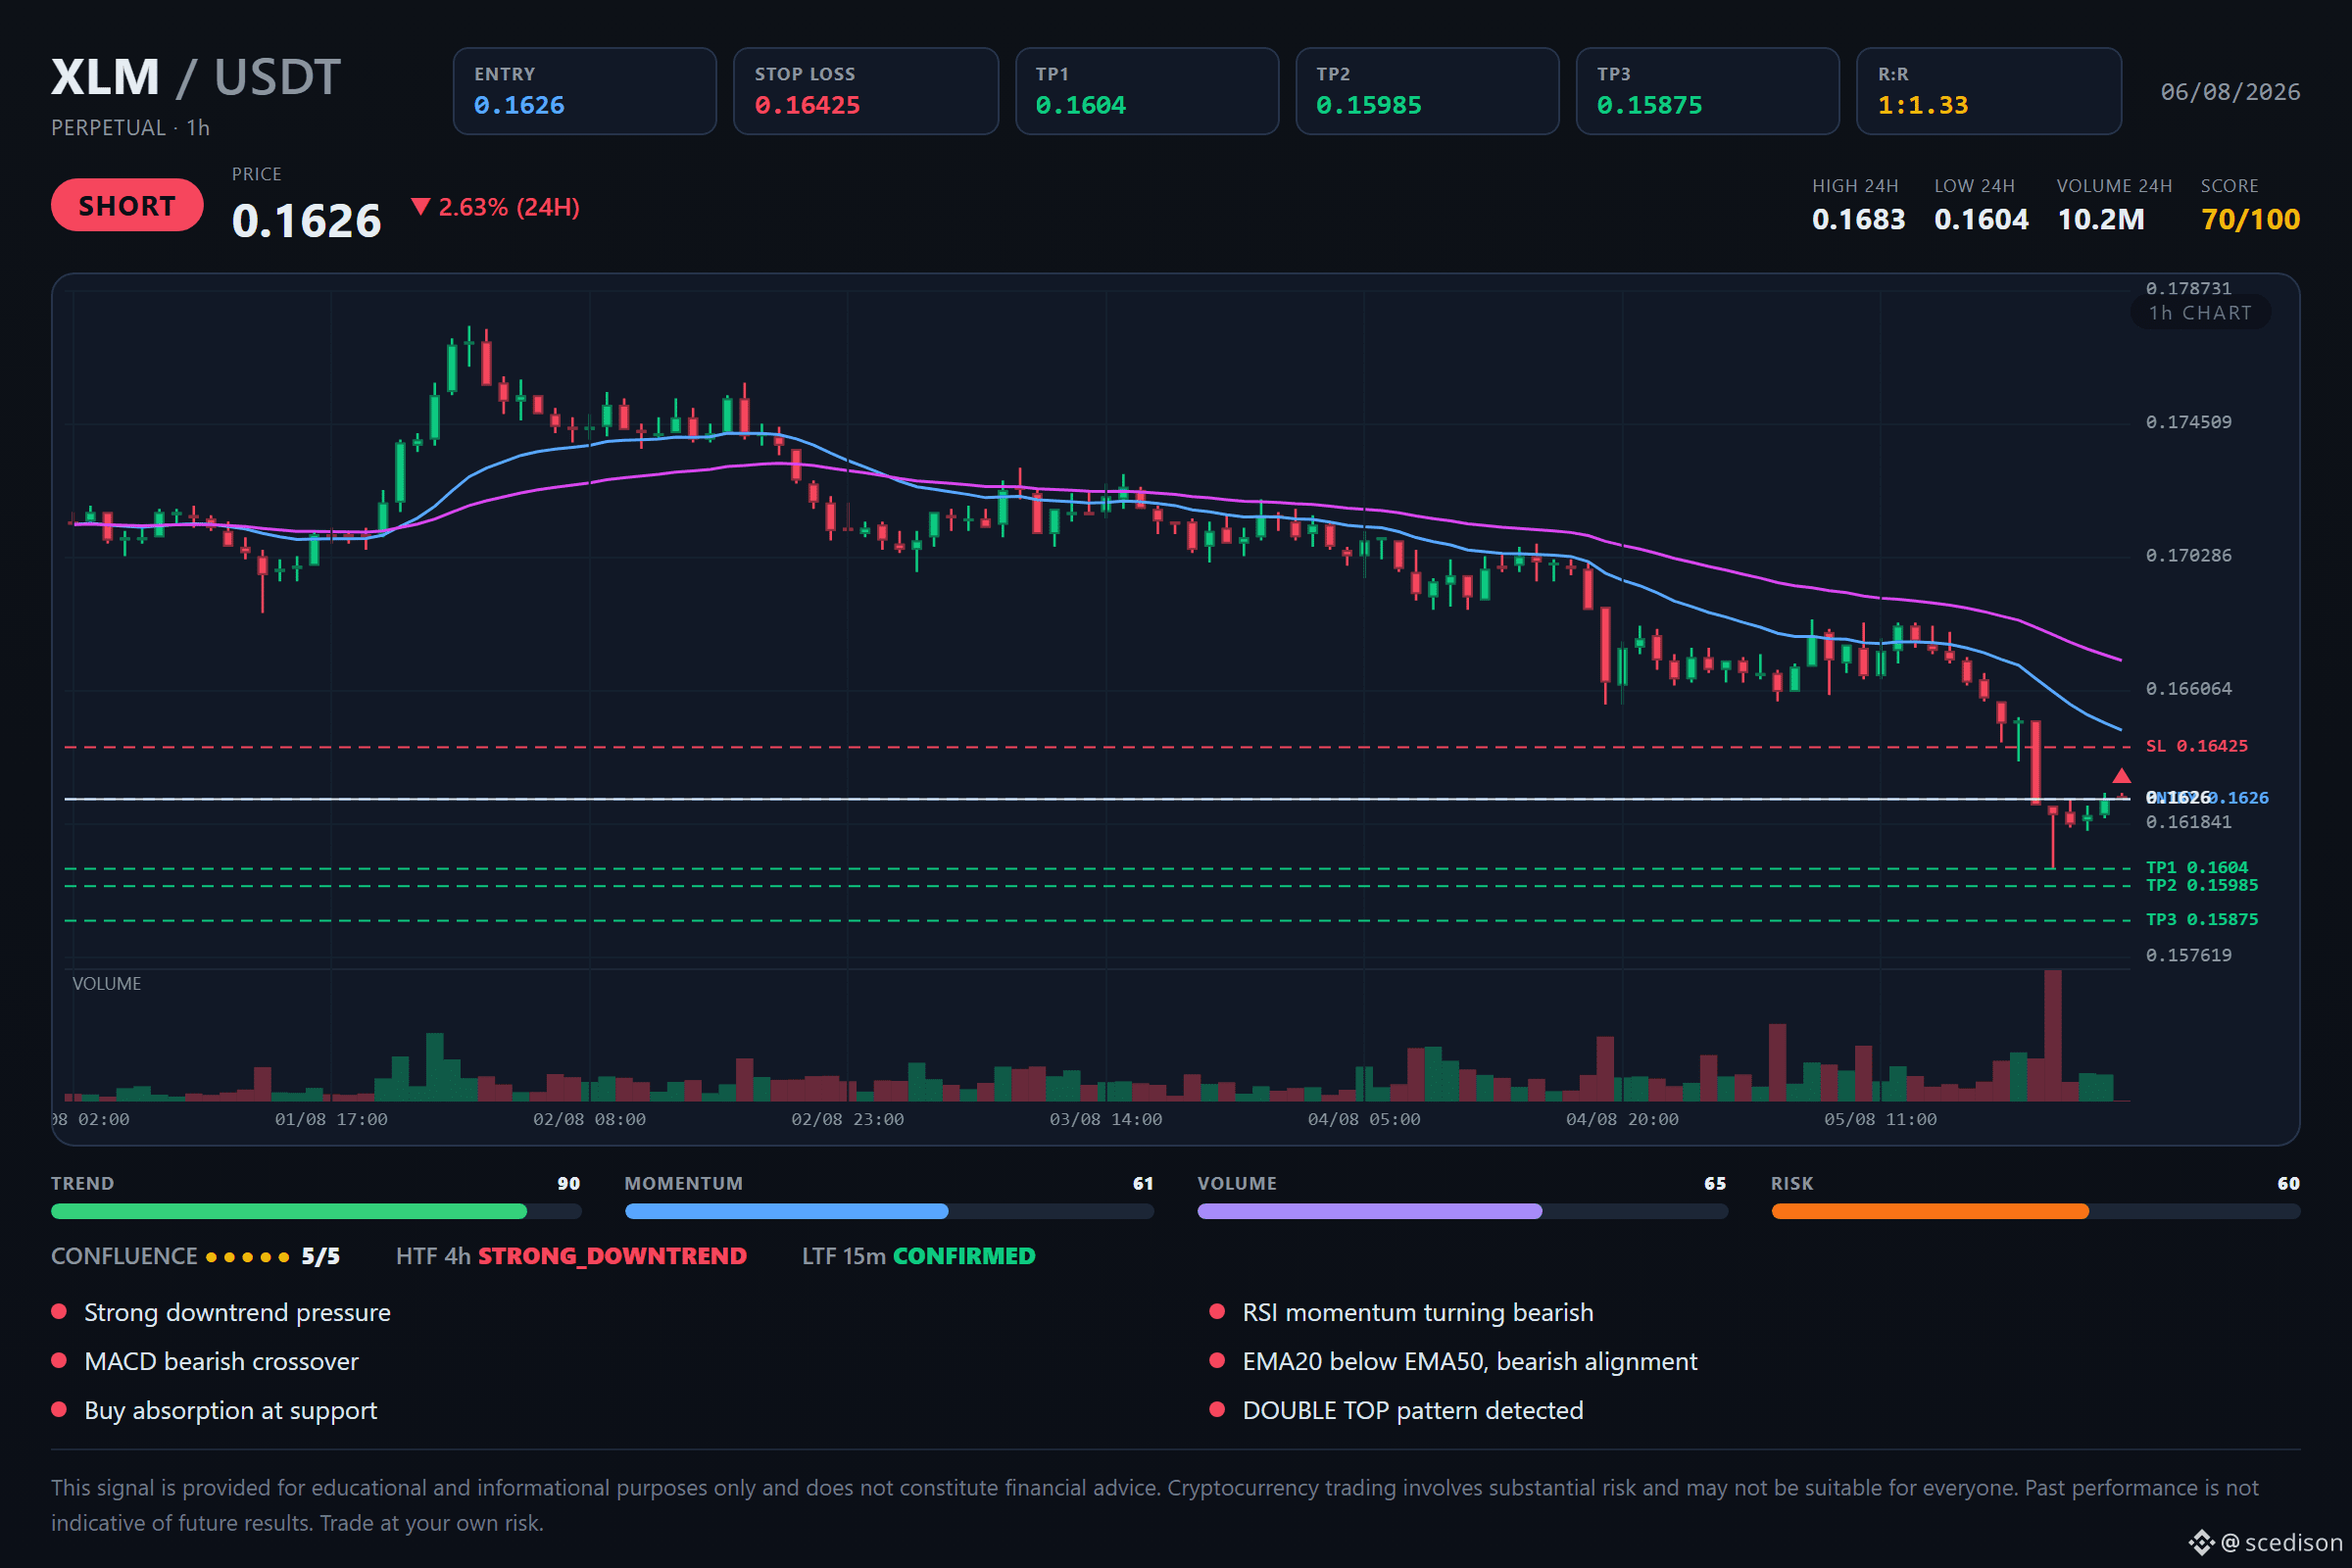Click the time axis label '01/08 17:00'

point(331,1119)
